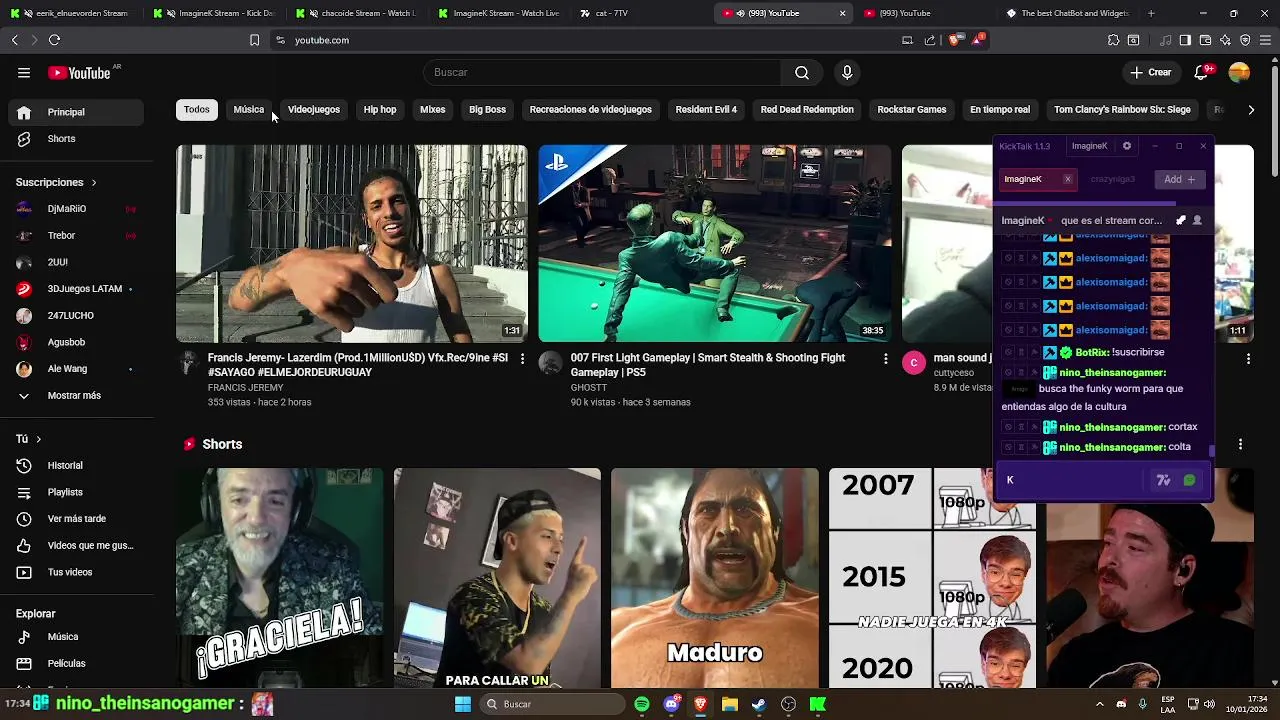Toggle the browser sidebar panel icon
Screen dimensions: 1280x720
[1185, 40]
